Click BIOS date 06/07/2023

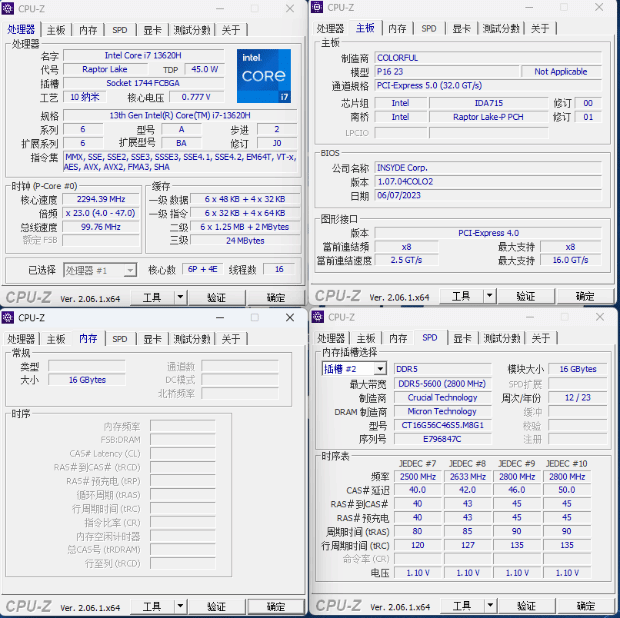(x=488, y=195)
